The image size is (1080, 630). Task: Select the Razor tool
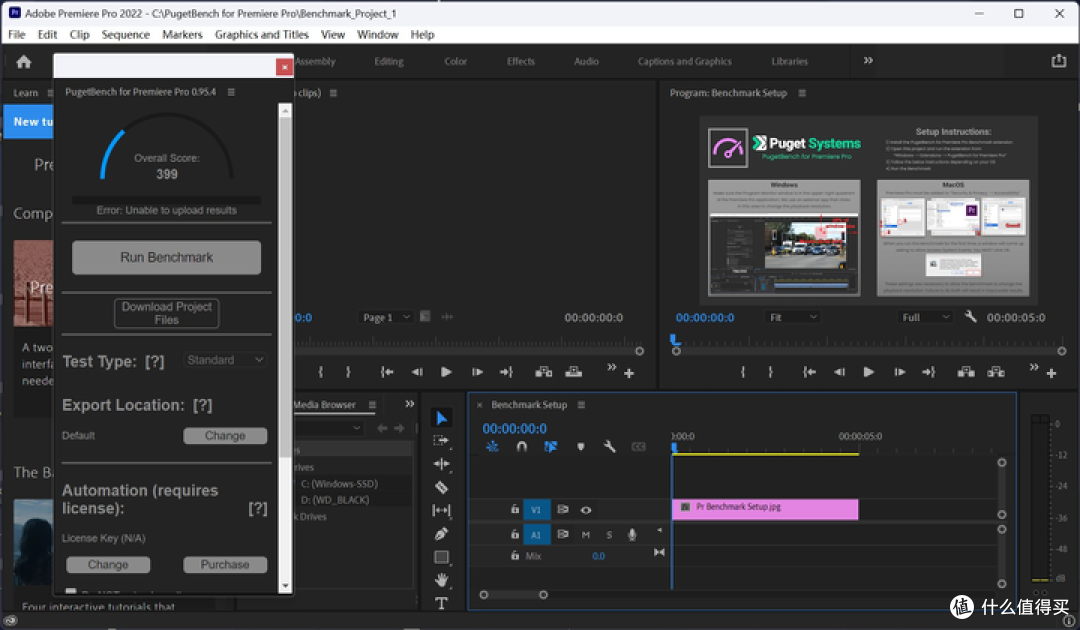click(442, 487)
